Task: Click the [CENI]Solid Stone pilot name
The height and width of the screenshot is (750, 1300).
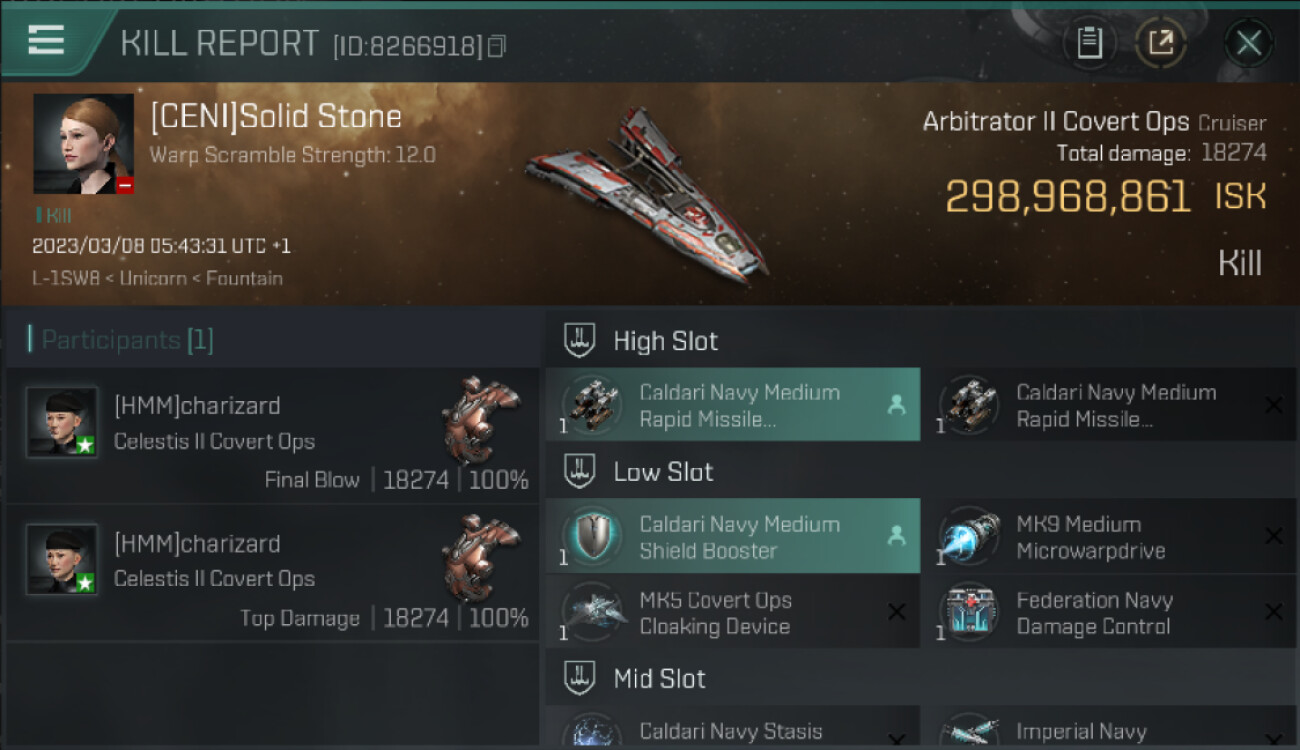Action: (276, 117)
